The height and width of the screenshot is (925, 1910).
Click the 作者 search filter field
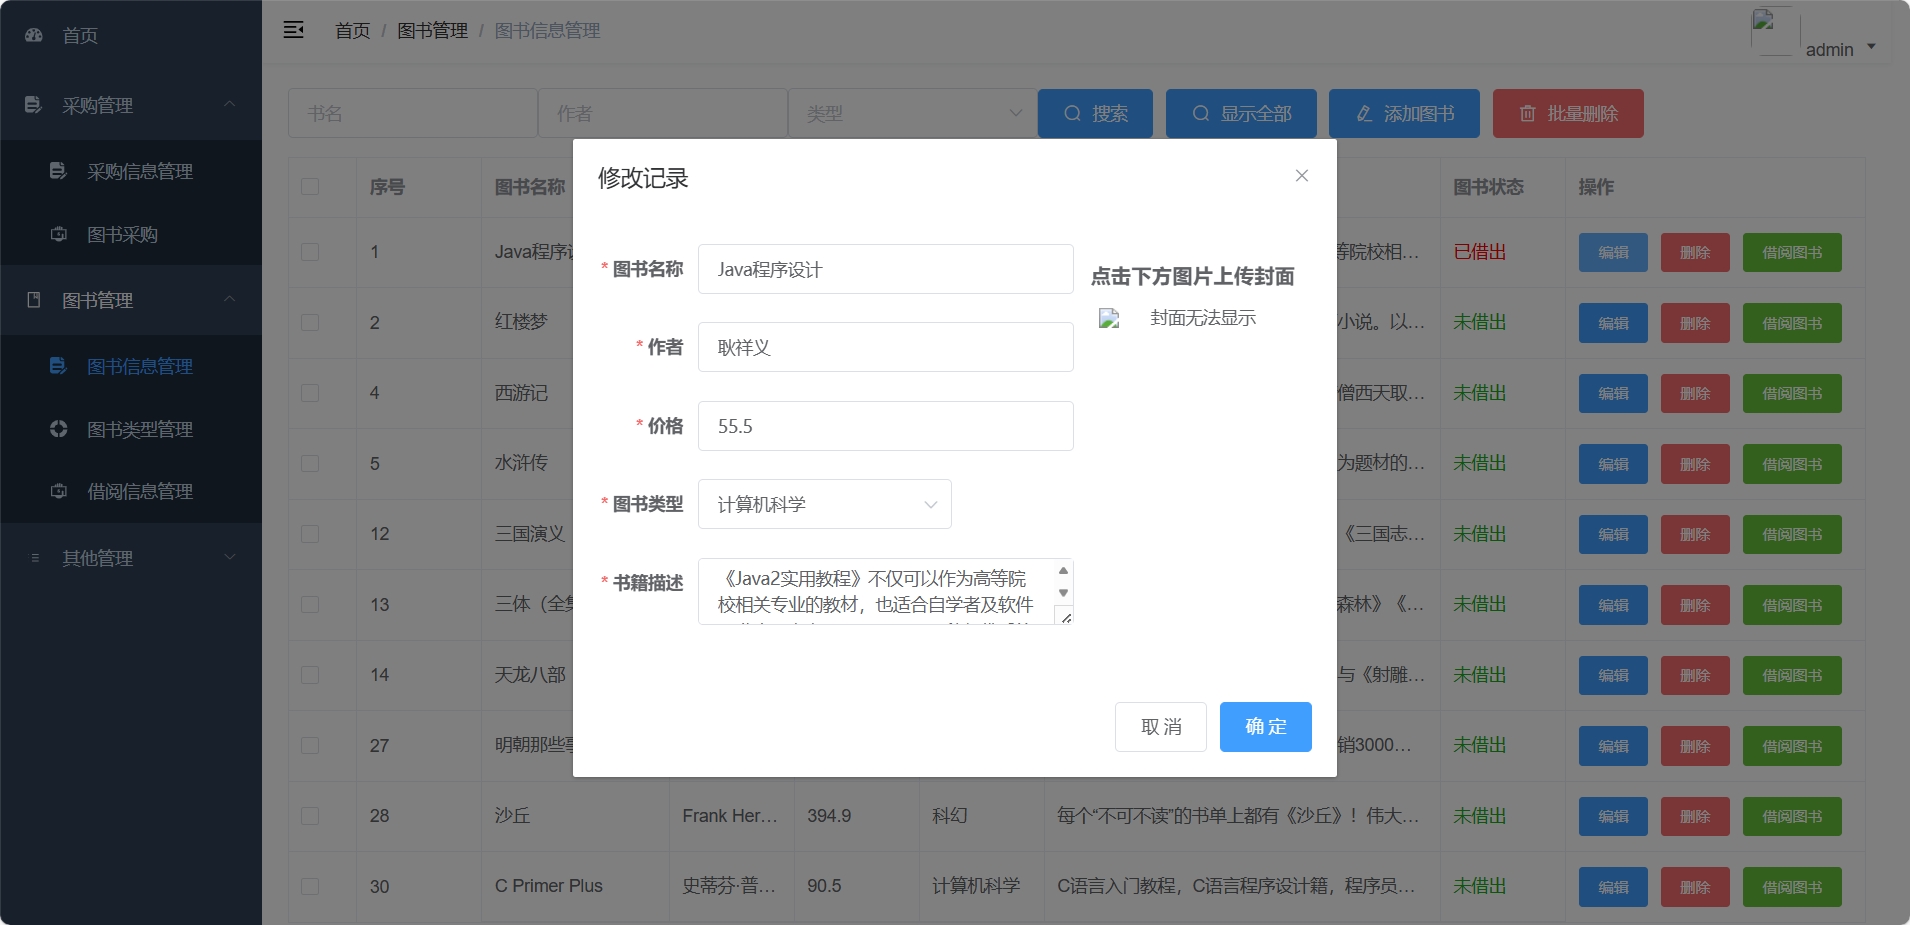pyautogui.click(x=663, y=114)
